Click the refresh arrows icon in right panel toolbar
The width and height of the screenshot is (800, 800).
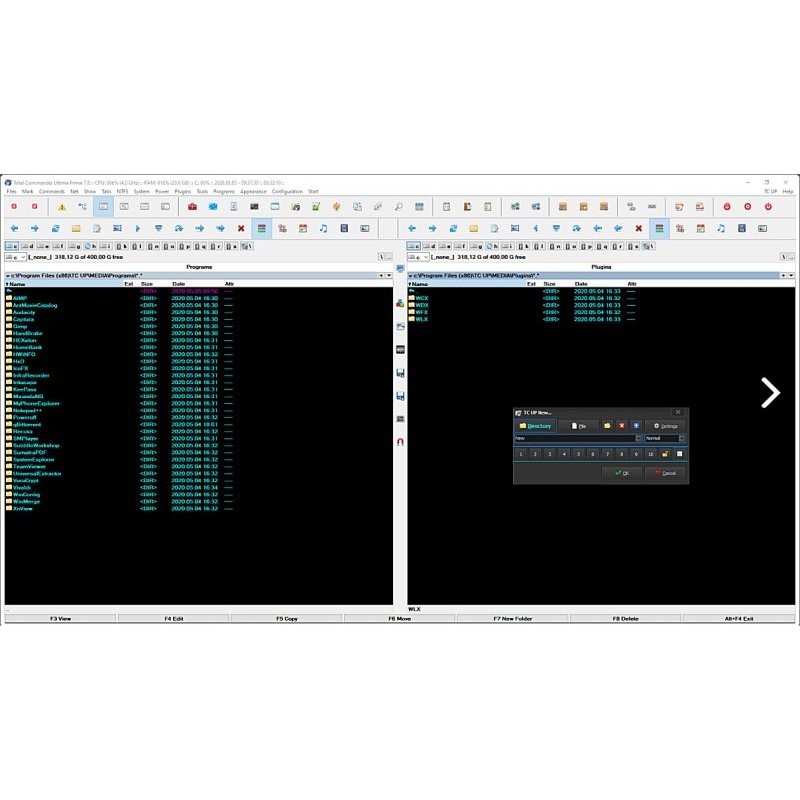point(453,228)
